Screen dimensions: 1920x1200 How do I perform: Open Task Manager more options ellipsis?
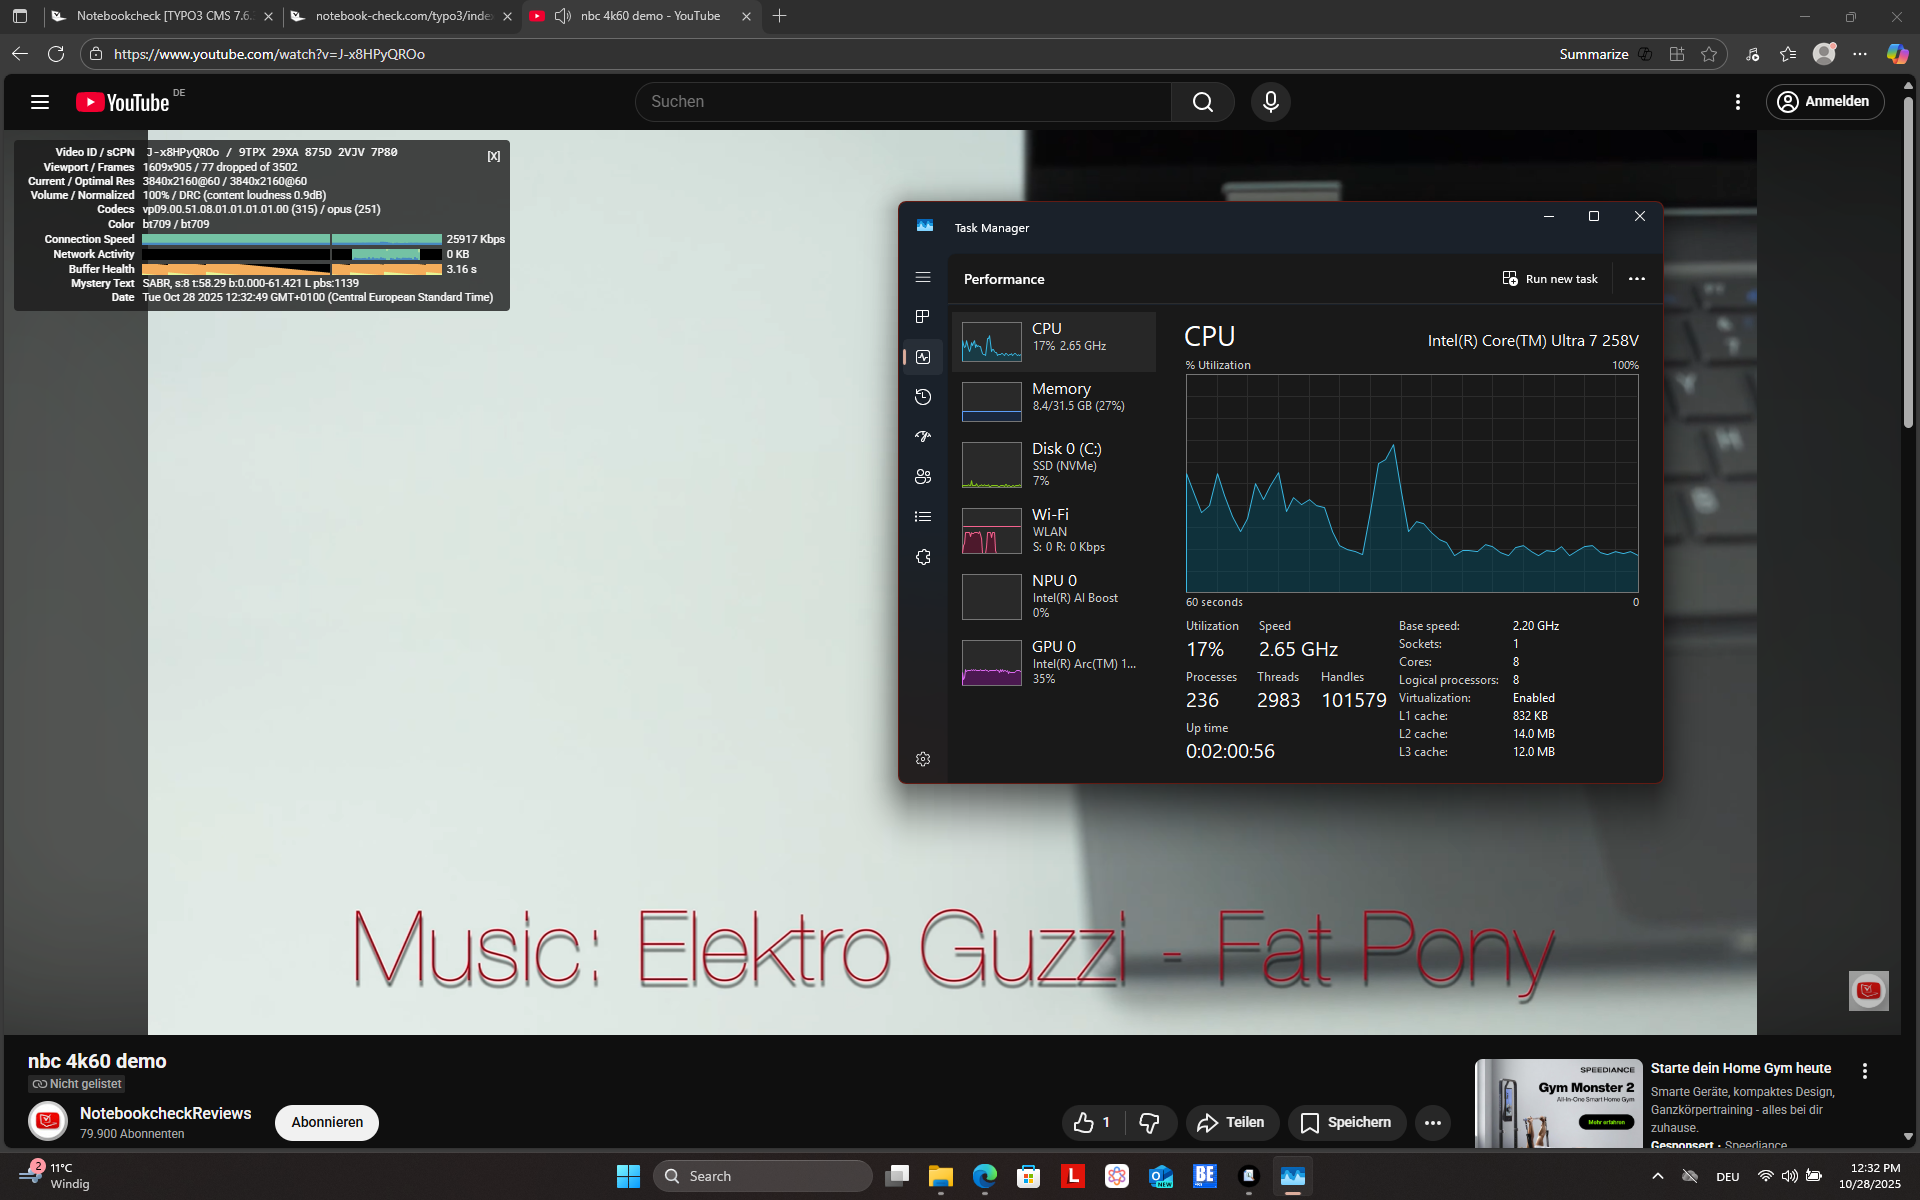tap(1636, 279)
